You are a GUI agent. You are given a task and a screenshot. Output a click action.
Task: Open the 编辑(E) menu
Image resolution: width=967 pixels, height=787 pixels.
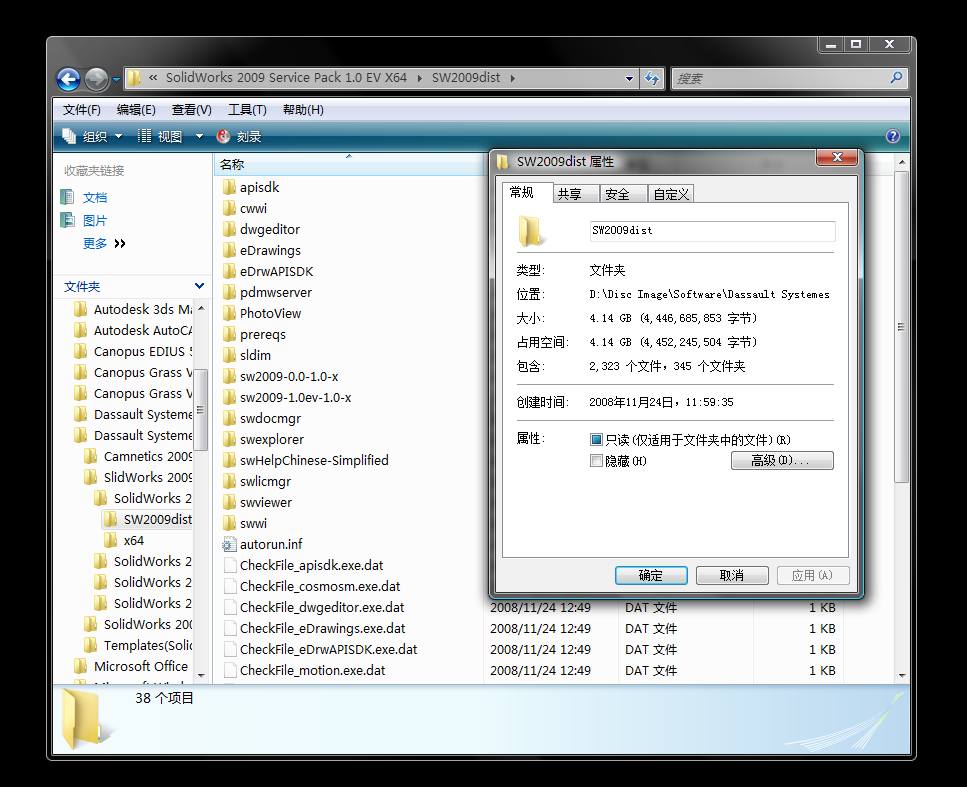click(136, 110)
